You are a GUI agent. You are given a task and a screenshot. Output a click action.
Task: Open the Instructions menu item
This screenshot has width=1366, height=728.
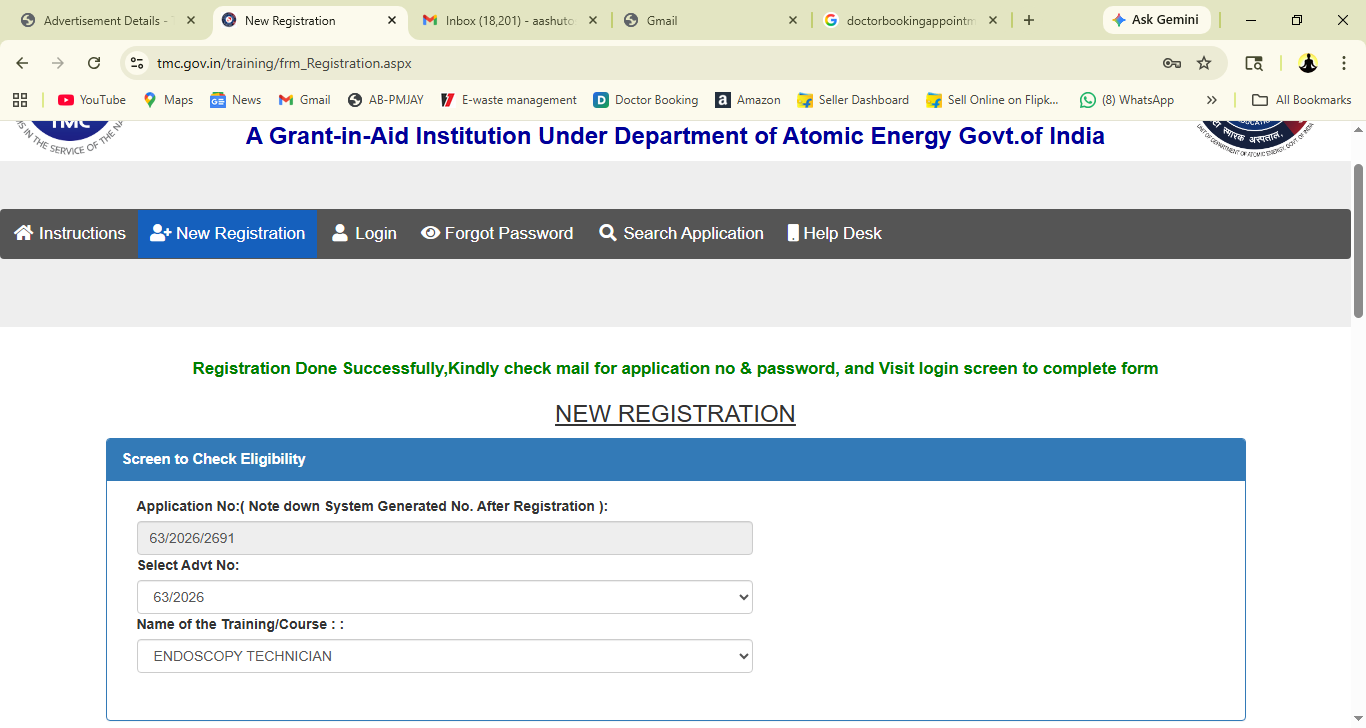[69, 233]
